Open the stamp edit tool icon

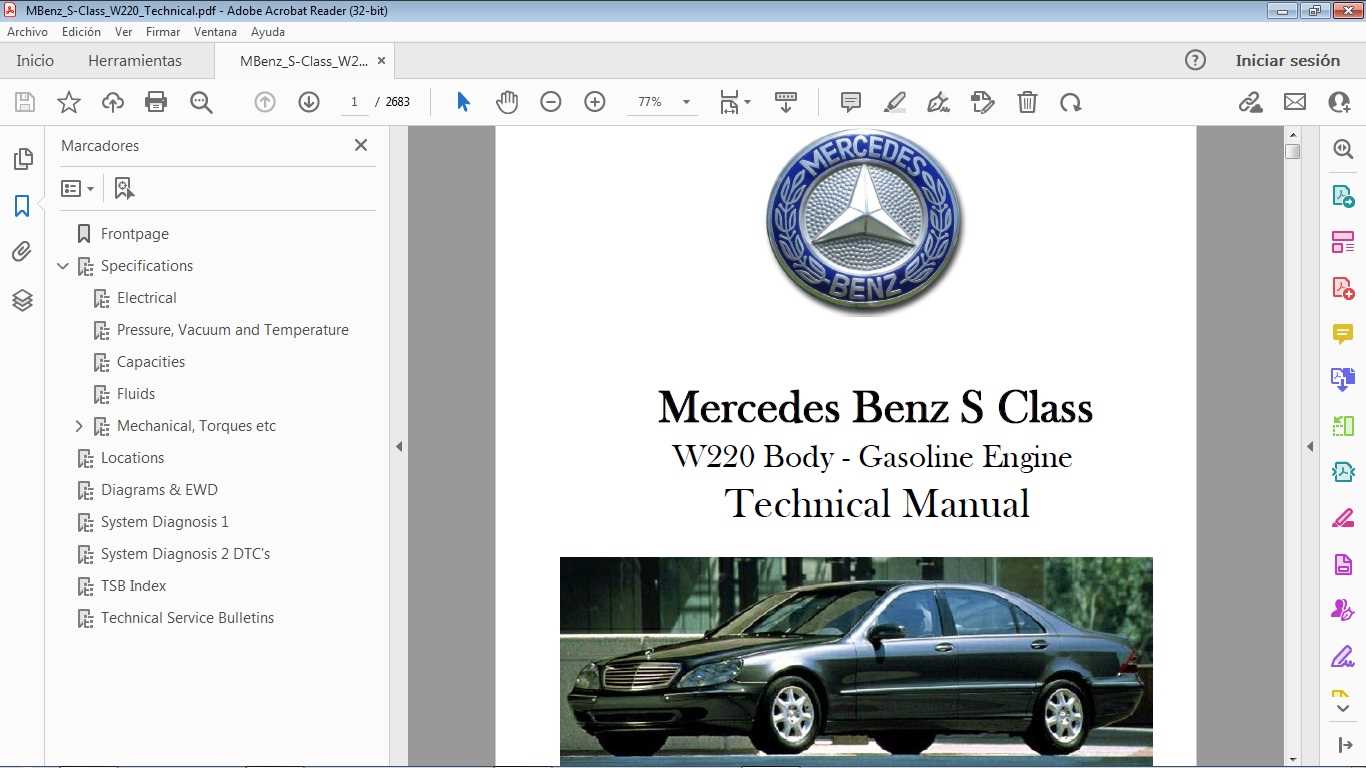pyautogui.click(x=983, y=102)
